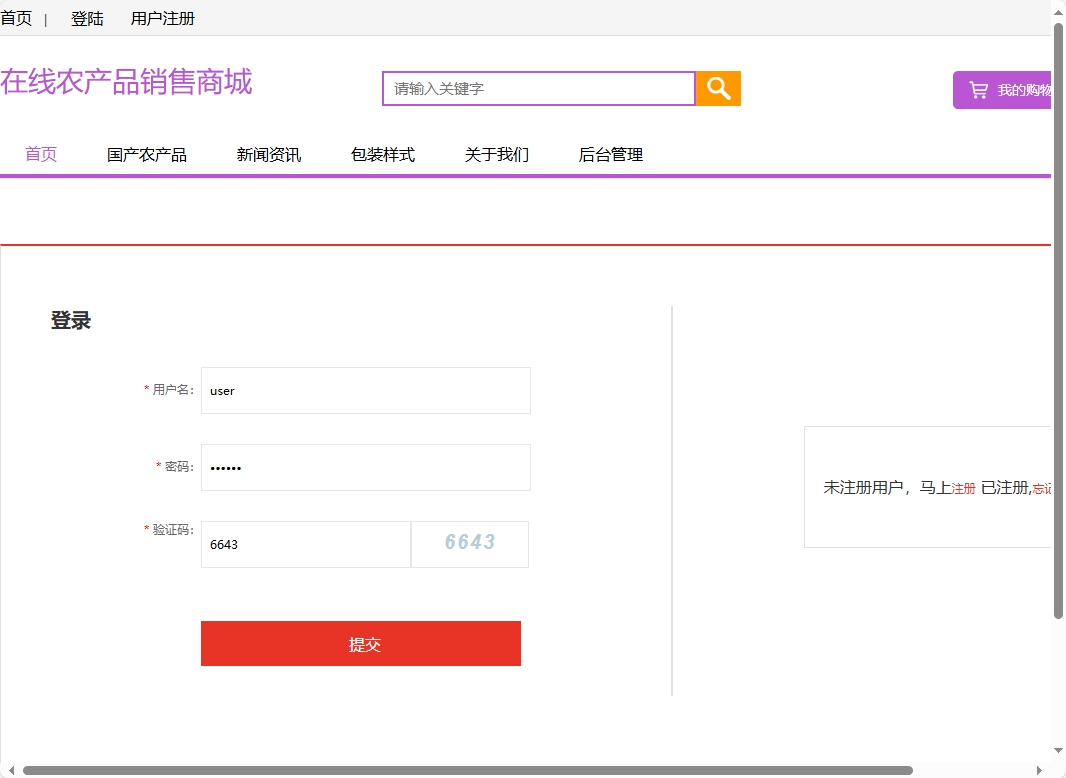Screen dimensions: 1066x778
Task: Click the red 注册 link for new users
Action: point(961,489)
